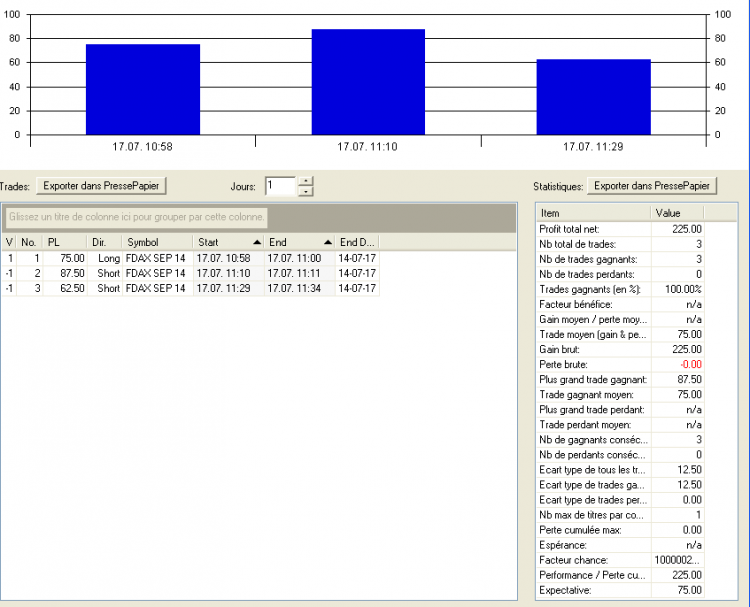This screenshot has height=607, width=750.
Task: Click Start column ascending sort arrow
Action: 257,243
